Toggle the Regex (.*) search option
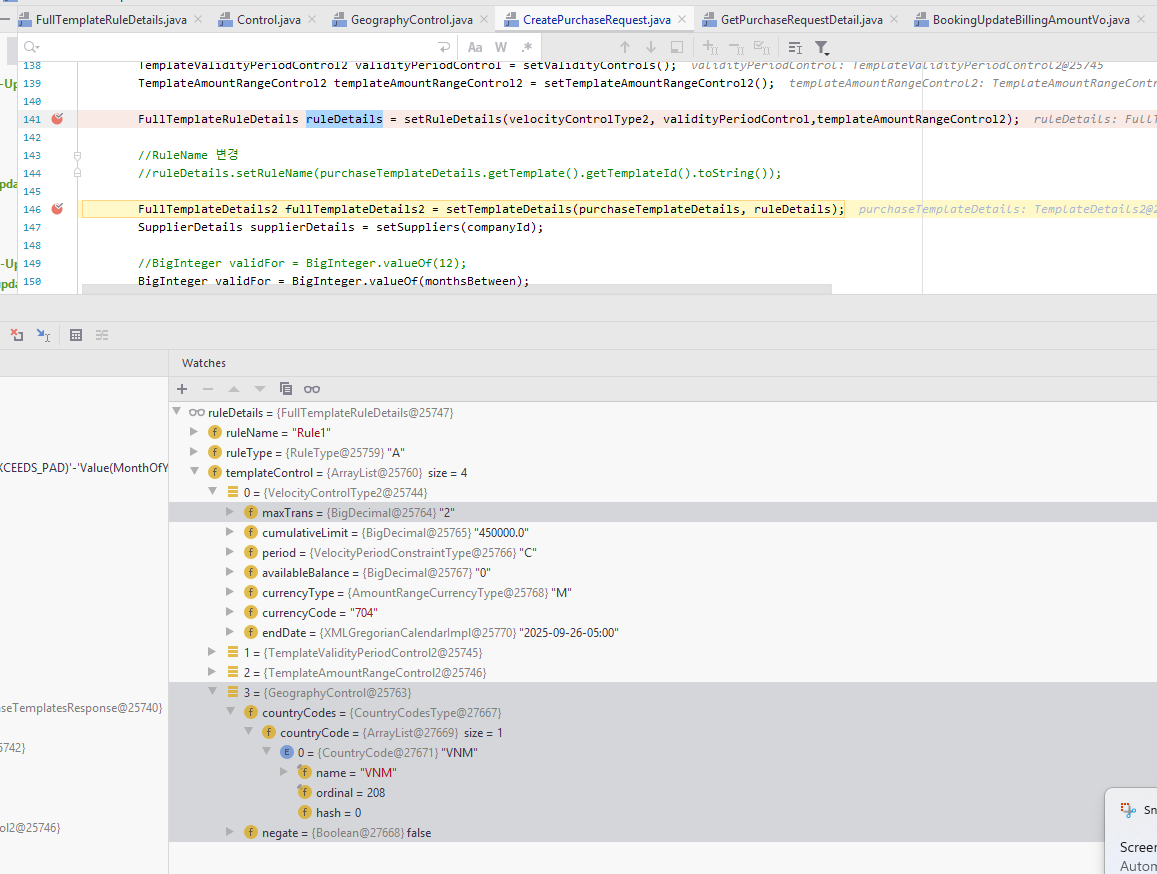The width and height of the screenshot is (1157, 874). point(527,47)
